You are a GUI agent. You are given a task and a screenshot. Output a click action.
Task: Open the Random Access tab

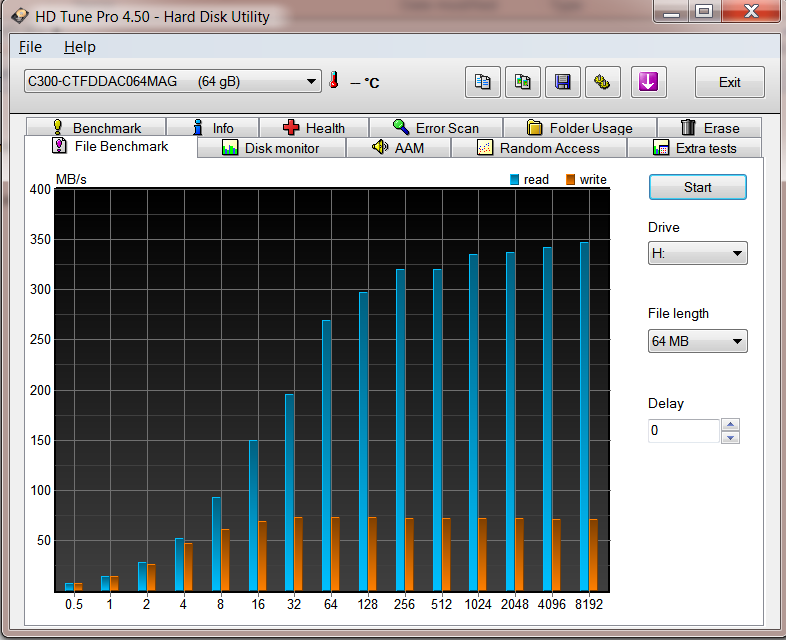pyautogui.click(x=538, y=148)
